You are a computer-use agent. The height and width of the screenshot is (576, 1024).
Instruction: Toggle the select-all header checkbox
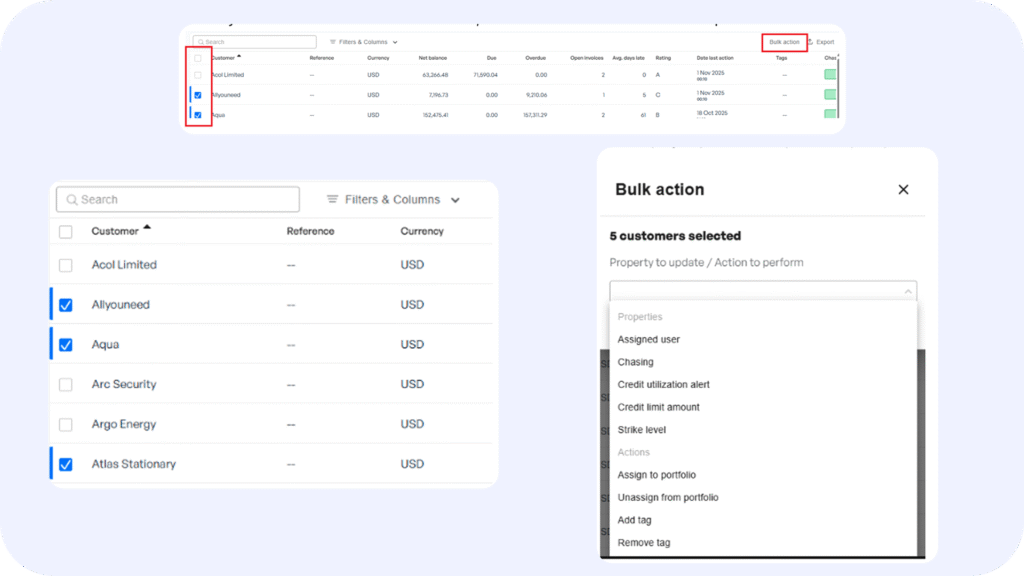[x=66, y=231]
